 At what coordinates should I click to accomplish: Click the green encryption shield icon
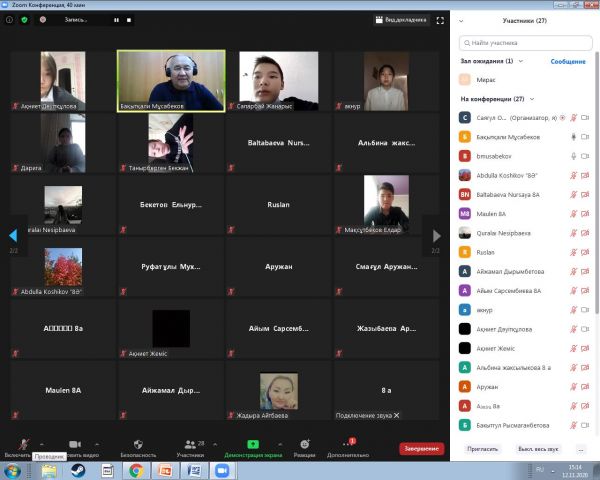point(25,19)
